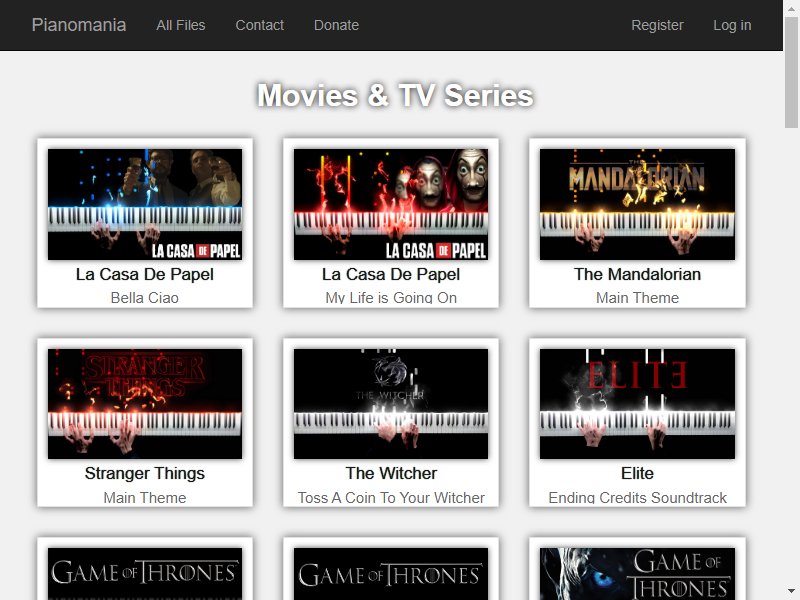Click Main Theme under Stranger Things

point(145,497)
